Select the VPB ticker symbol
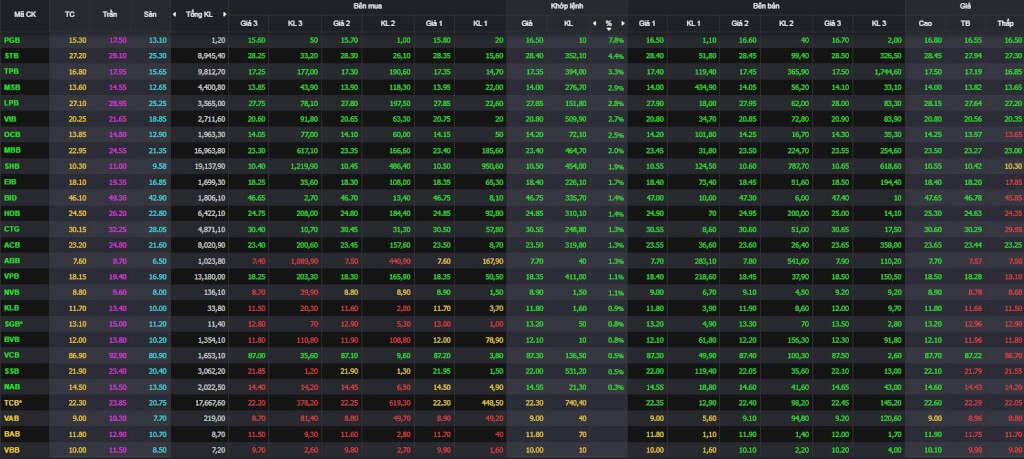The width and height of the screenshot is (1024, 459). (12, 276)
